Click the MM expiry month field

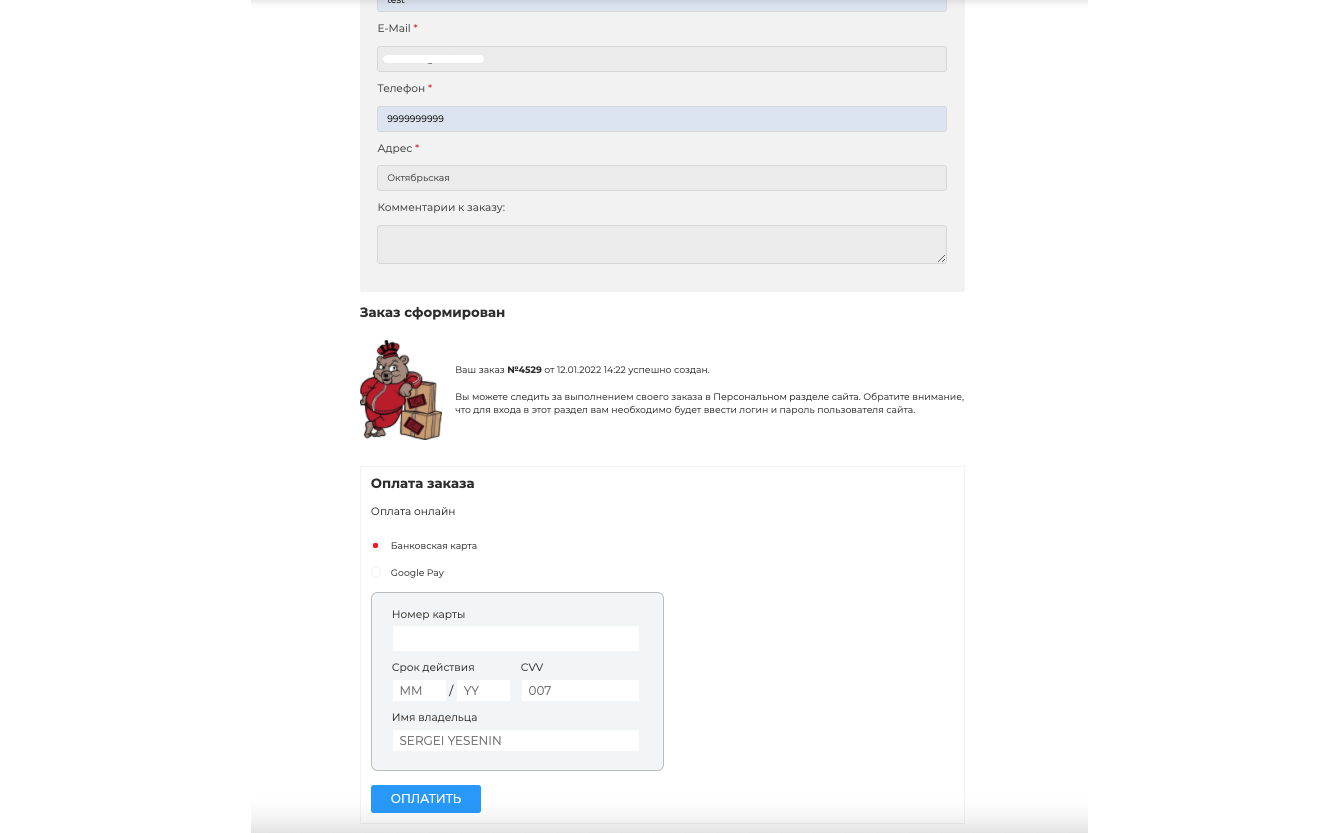point(418,691)
